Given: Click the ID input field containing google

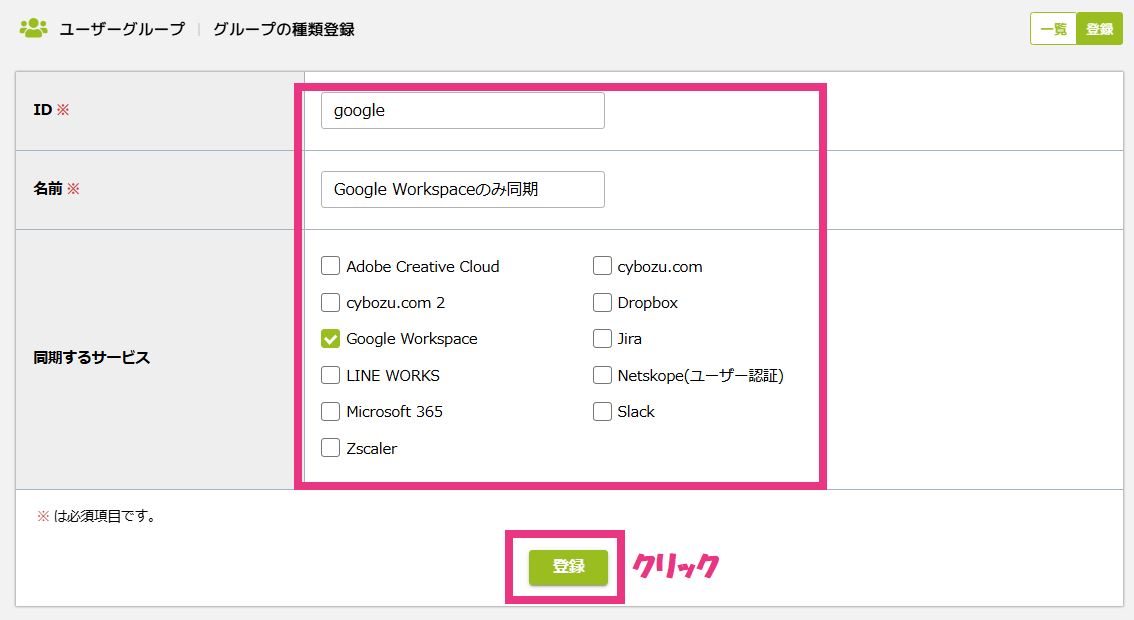Looking at the screenshot, I should (463, 111).
